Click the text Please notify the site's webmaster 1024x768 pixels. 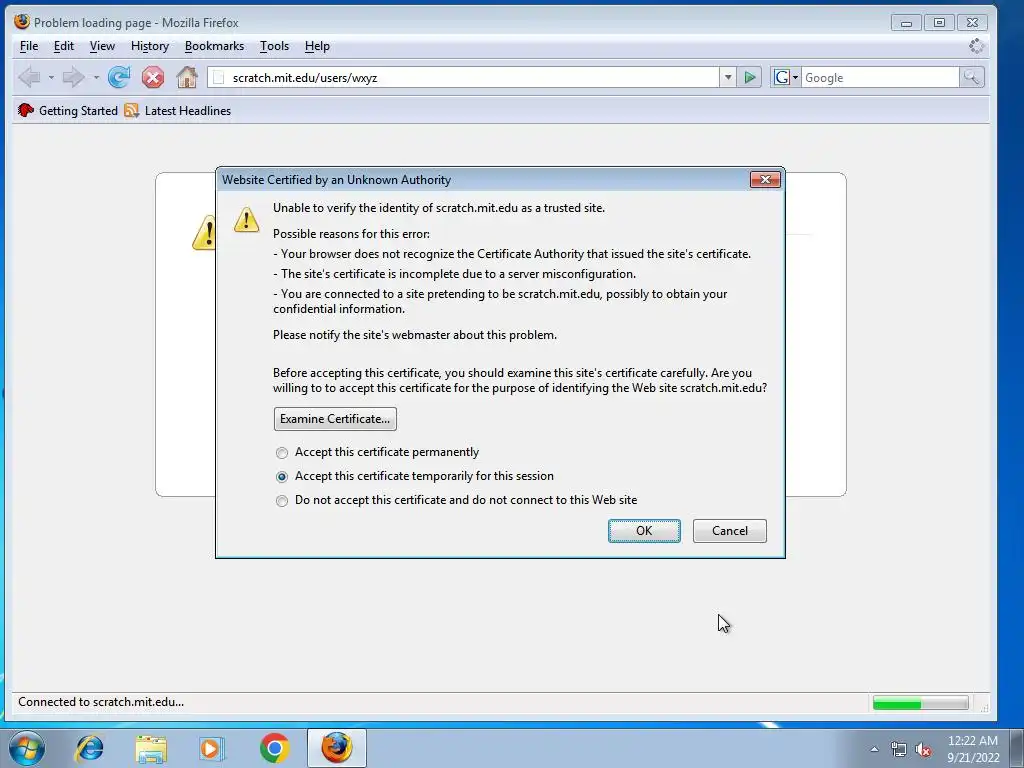[x=415, y=335]
